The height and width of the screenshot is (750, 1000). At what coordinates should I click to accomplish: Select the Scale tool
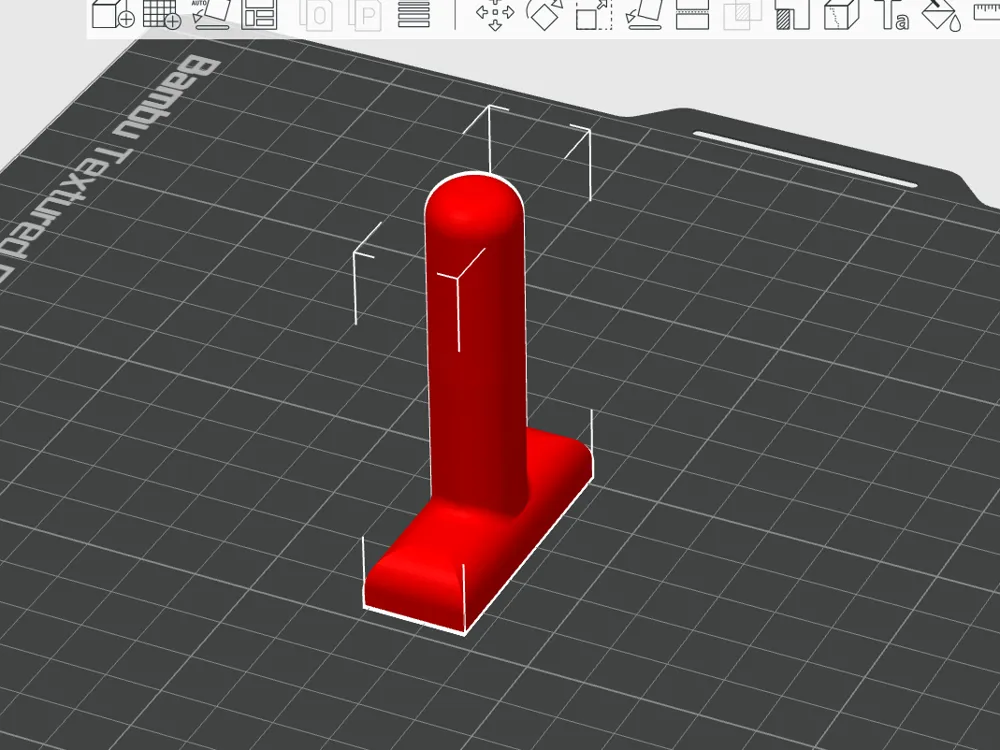pos(594,14)
